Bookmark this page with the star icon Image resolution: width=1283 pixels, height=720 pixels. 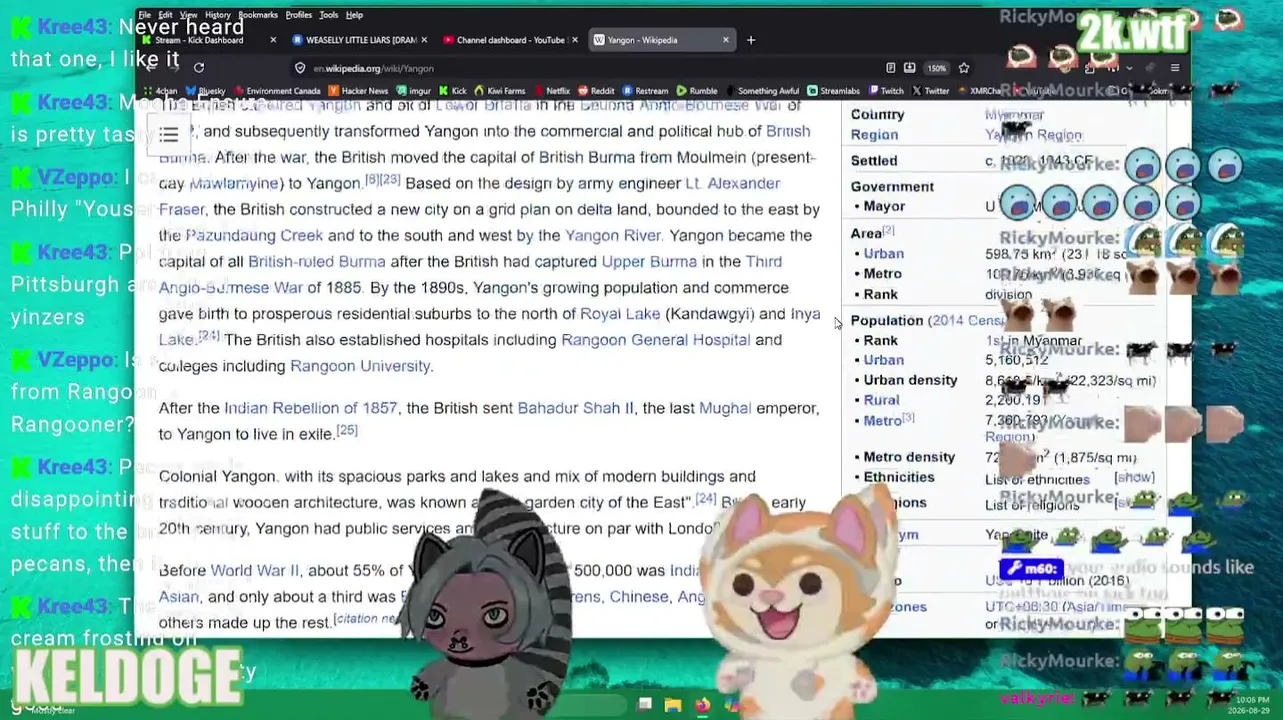(x=964, y=68)
